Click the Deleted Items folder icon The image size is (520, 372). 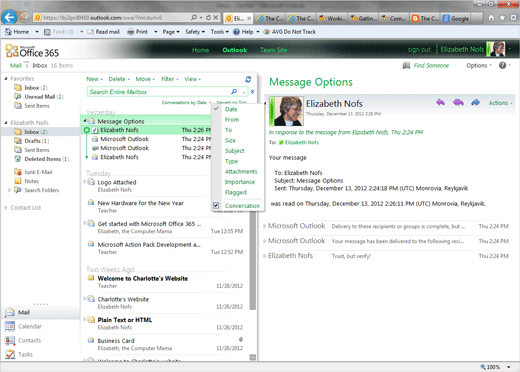point(18,159)
